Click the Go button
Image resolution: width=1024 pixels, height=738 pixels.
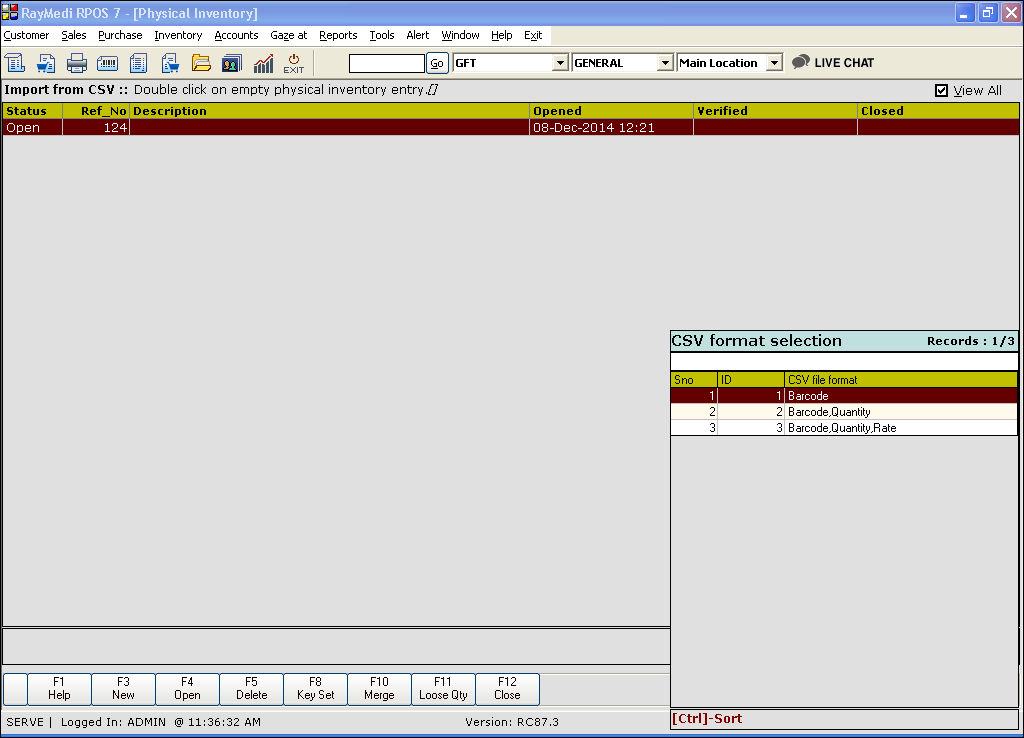point(437,63)
